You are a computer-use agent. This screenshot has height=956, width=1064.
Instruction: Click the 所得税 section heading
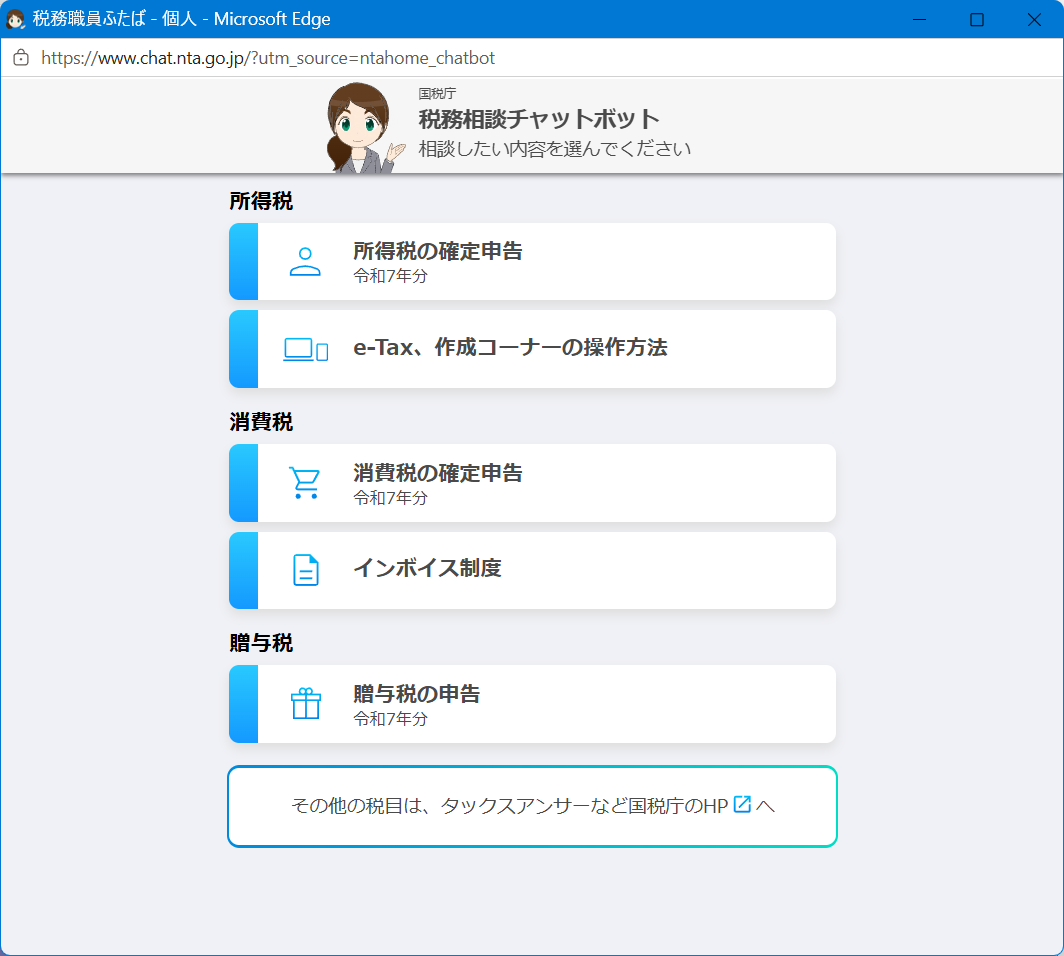click(x=261, y=201)
